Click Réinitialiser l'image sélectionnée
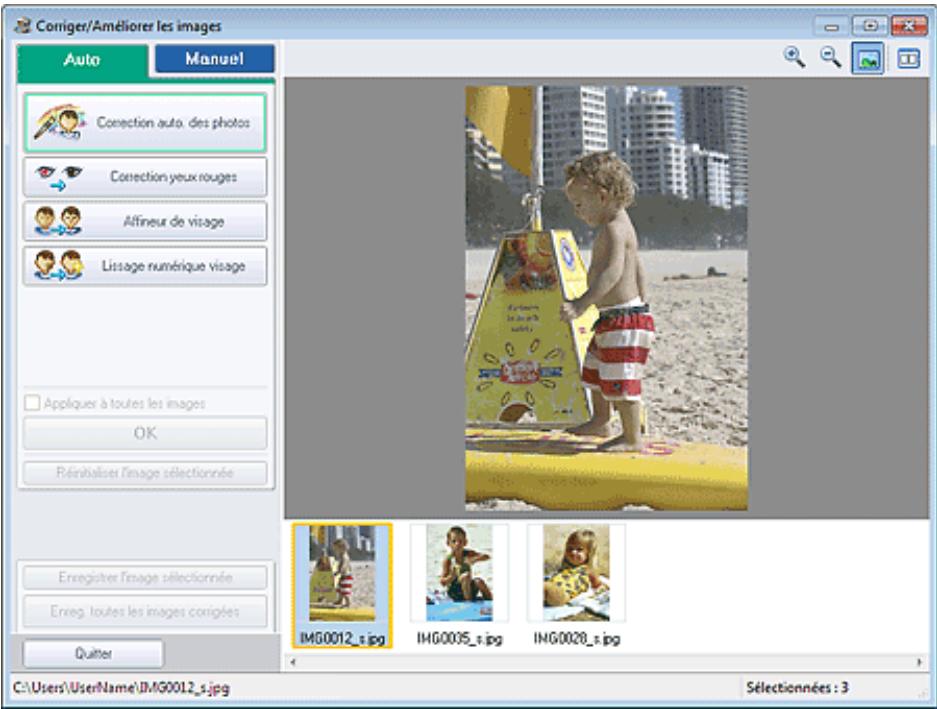Image resolution: width=937 pixels, height=709 pixels. [145, 473]
